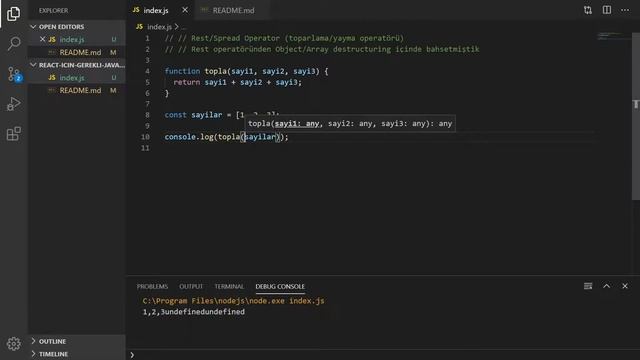Collapse the REACT-ICIN-GEREKLI-JAVA folder section
Image resolution: width=640 pixels, height=360 pixels.
pos(77,65)
